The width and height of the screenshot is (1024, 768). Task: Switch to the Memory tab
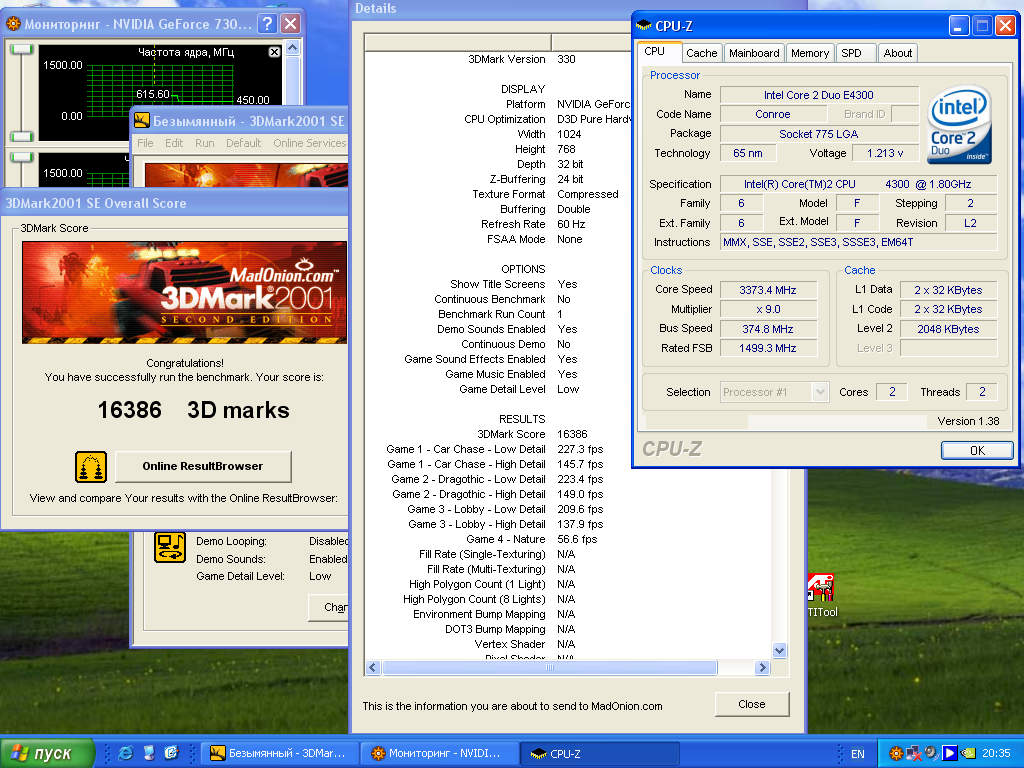(809, 53)
